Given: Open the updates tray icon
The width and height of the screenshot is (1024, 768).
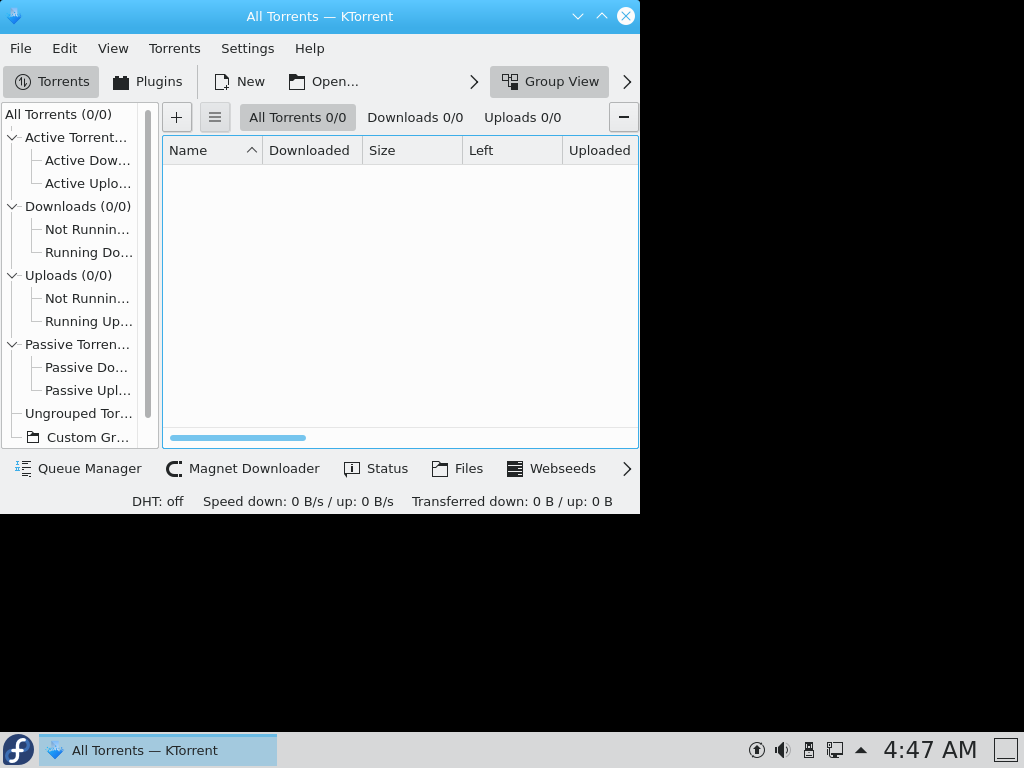Looking at the screenshot, I should (757, 750).
